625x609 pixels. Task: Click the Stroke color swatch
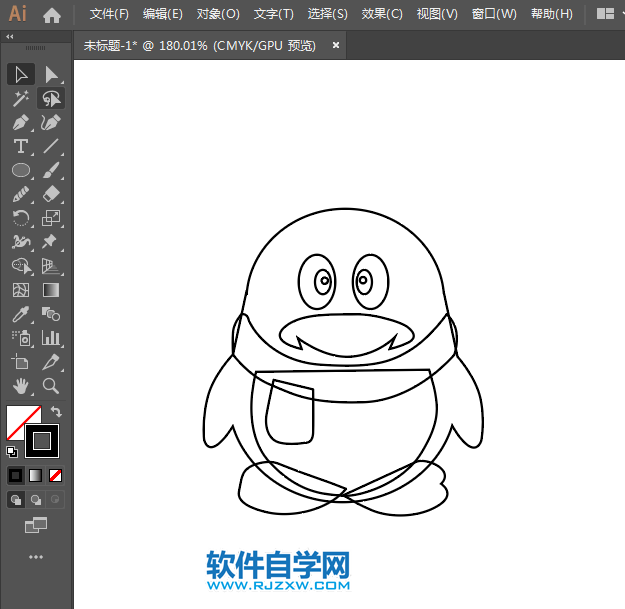[42, 441]
